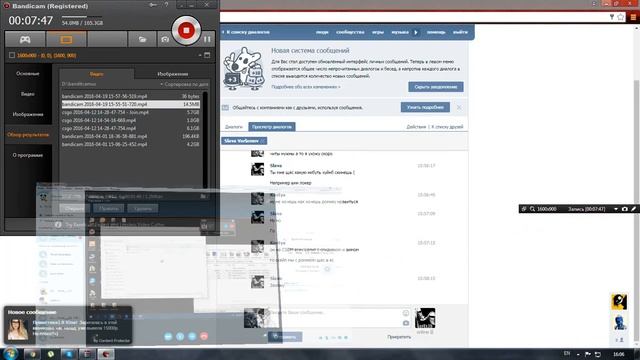Open the recipient's avatar beside message box
The image size is (640, 360).
tap(425, 318)
